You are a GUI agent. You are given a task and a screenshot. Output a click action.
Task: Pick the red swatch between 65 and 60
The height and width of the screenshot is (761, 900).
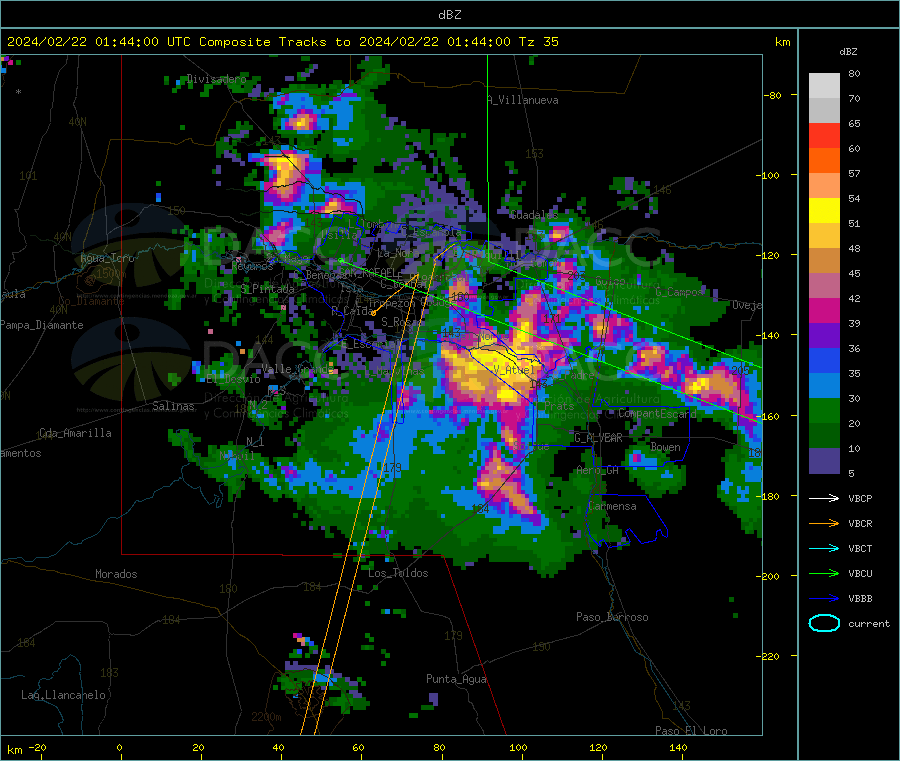824,135
